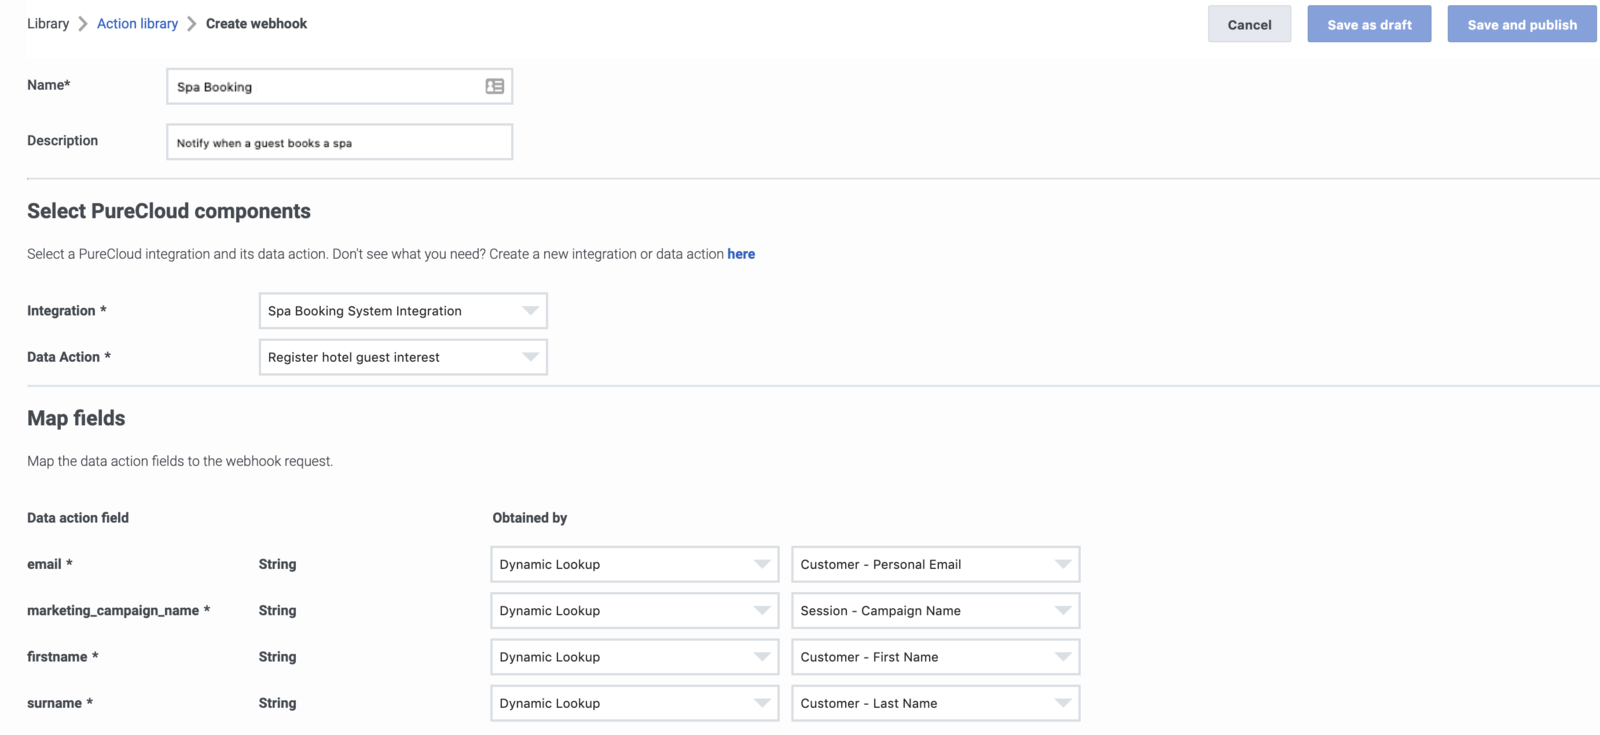Click the 'Select PureCloud components' heading
Image resolution: width=1600 pixels, height=735 pixels.
coord(169,211)
